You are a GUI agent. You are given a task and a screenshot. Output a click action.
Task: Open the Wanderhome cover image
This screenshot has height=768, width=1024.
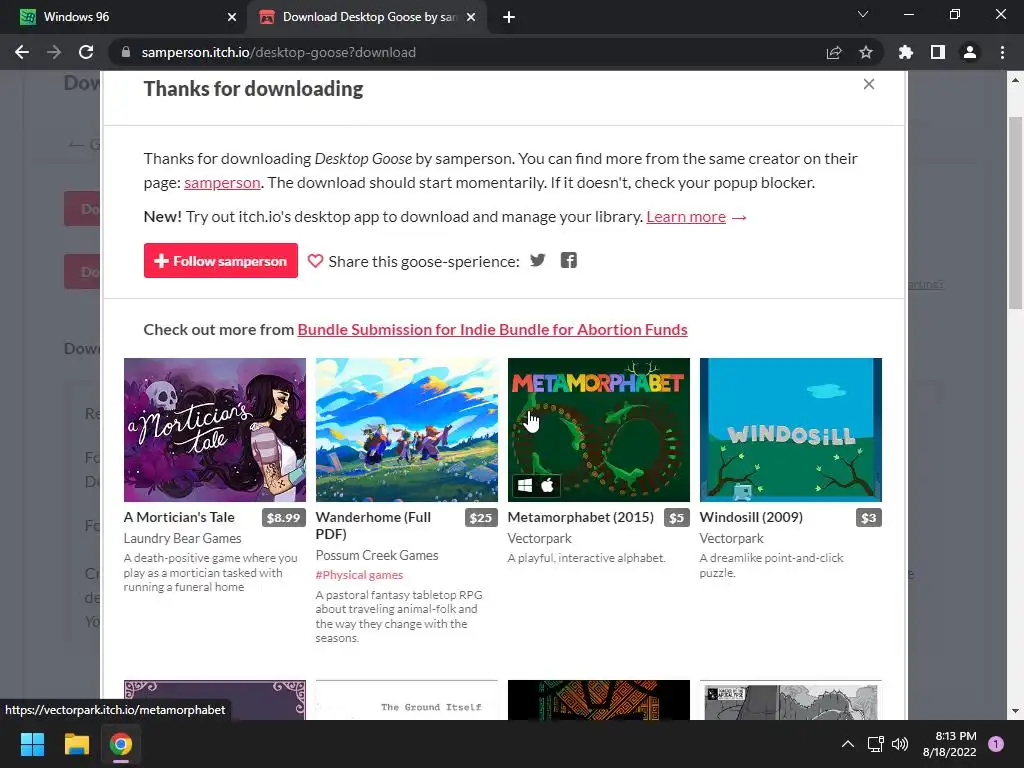click(x=407, y=430)
